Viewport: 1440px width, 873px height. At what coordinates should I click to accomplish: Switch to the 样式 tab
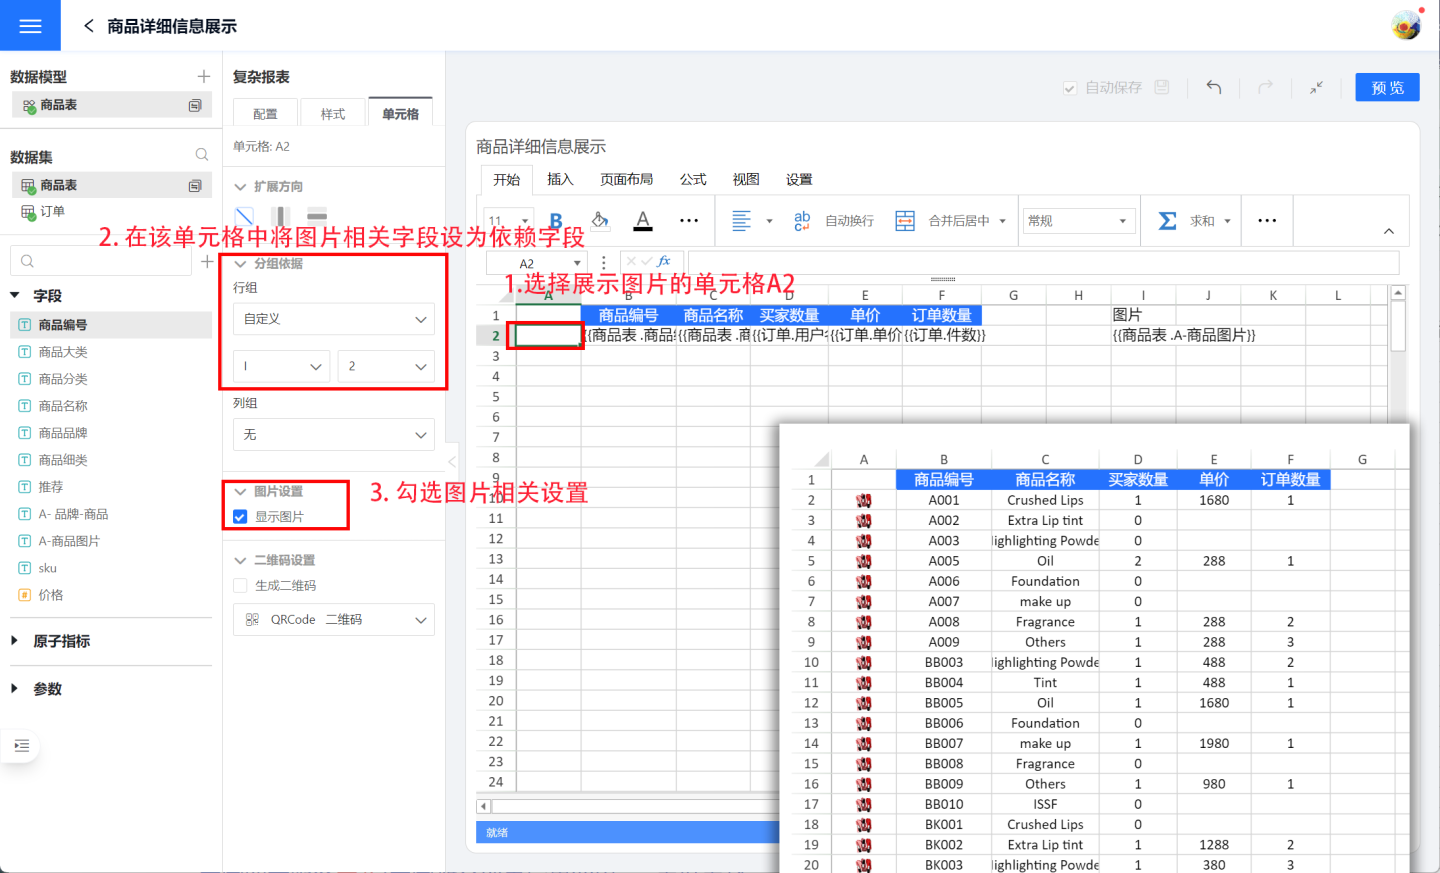(333, 114)
